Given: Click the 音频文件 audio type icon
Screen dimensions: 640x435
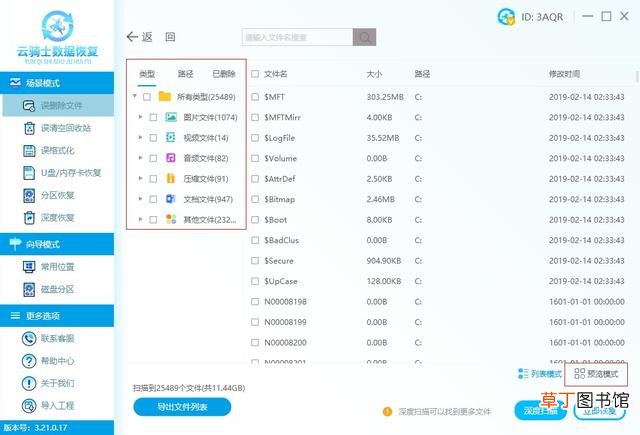Looking at the screenshot, I should click(x=171, y=158).
